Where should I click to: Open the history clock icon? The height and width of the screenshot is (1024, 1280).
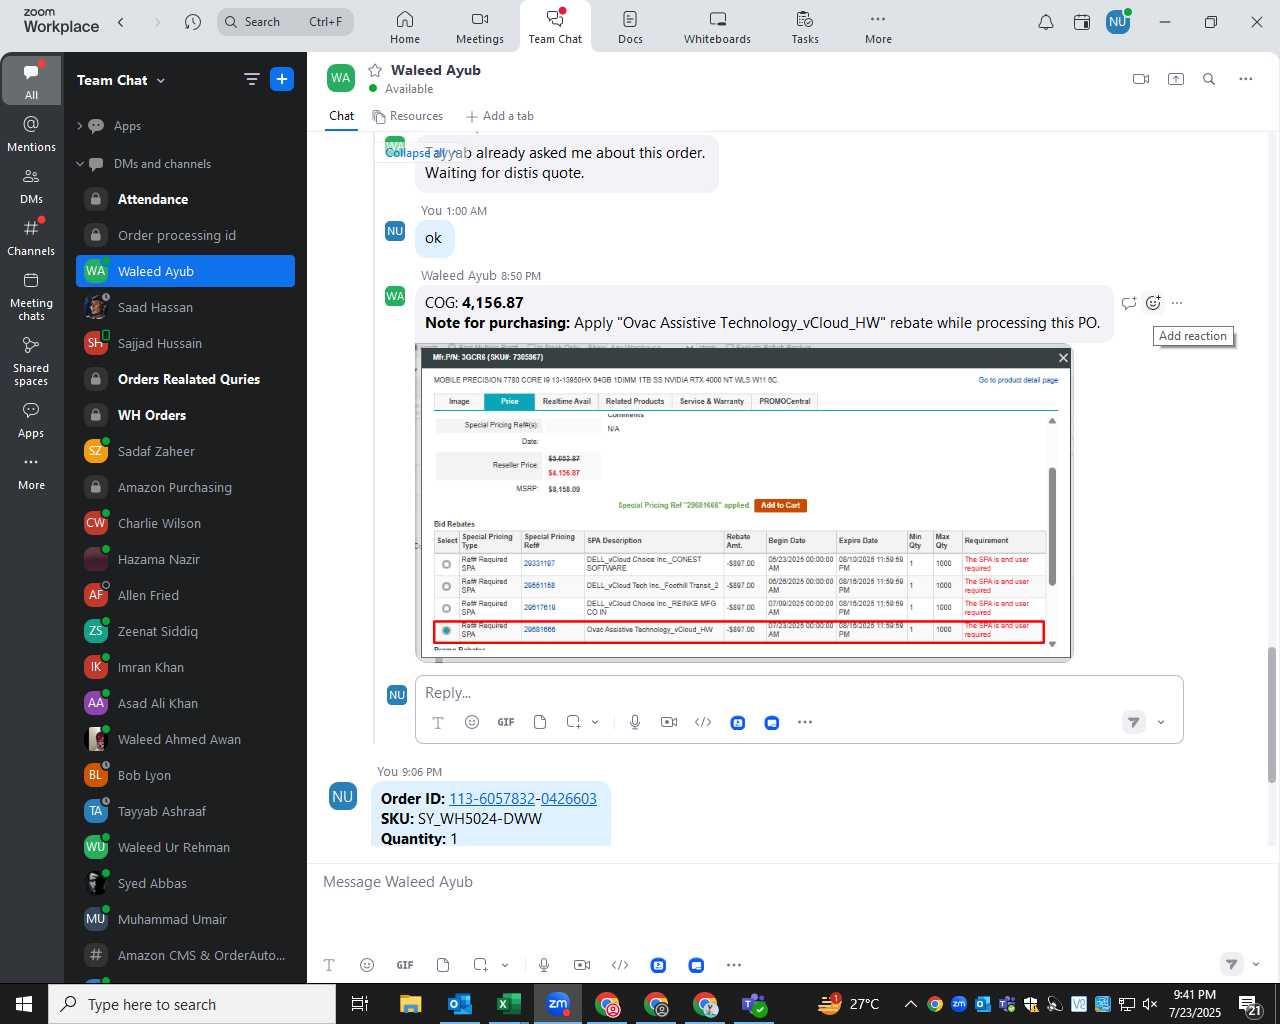click(x=193, y=22)
